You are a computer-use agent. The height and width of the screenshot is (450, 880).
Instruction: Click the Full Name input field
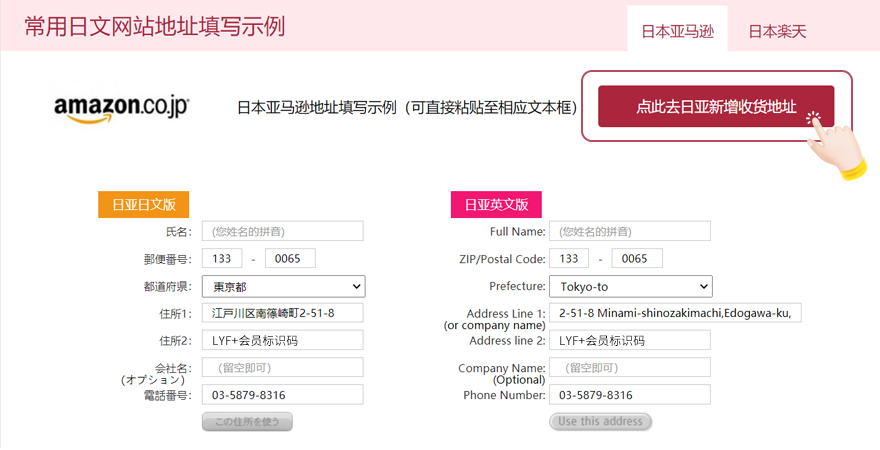pyautogui.click(x=630, y=231)
